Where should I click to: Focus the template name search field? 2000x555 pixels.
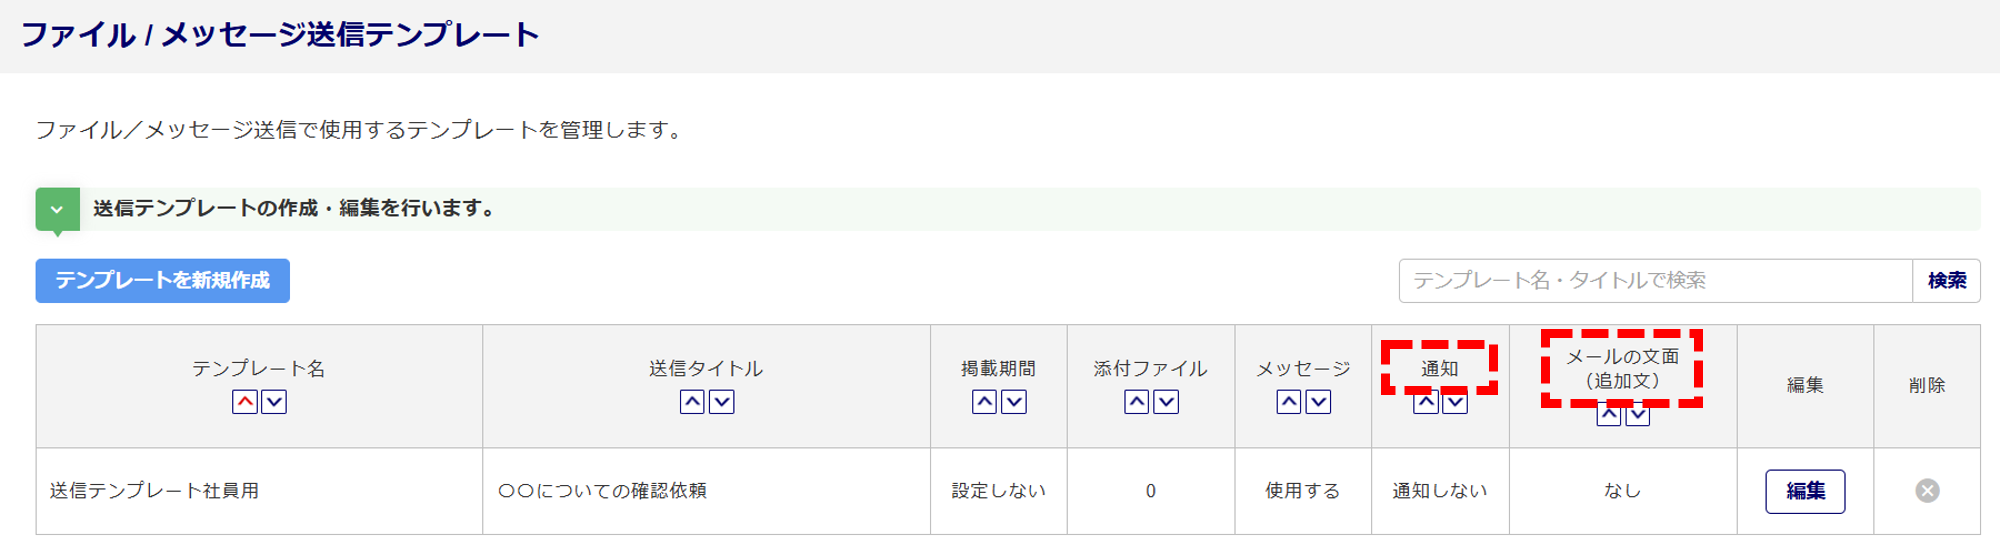click(x=1655, y=281)
